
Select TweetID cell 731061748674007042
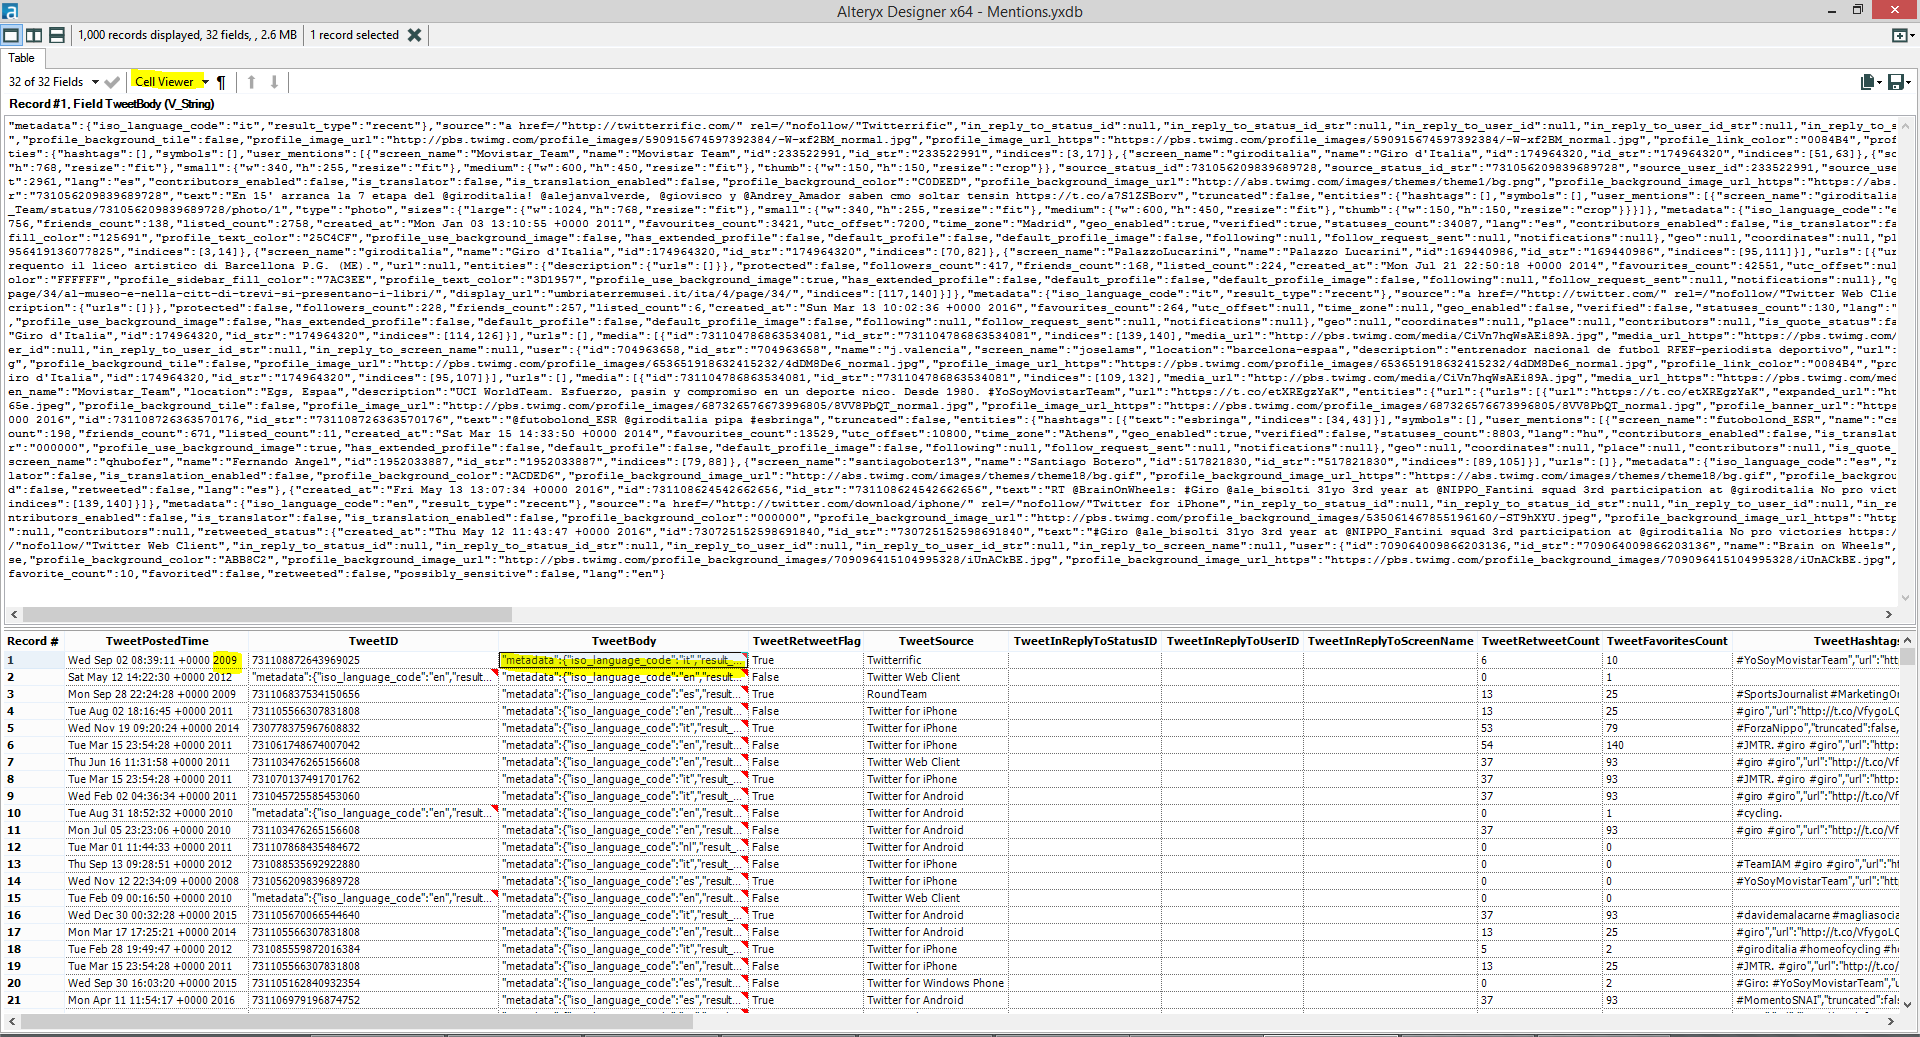pyautogui.click(x=373, y=745)
